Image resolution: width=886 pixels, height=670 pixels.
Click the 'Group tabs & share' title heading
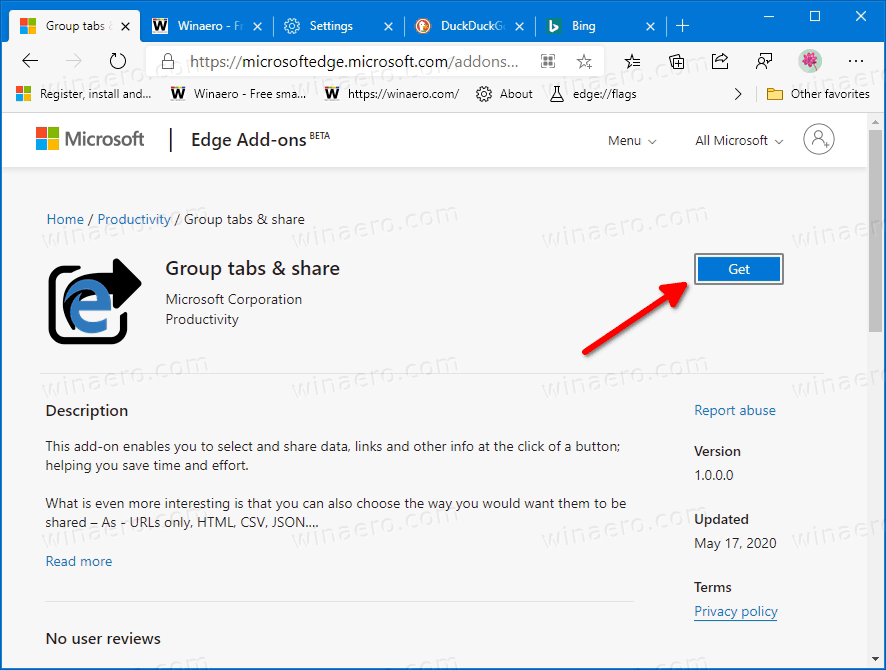click(x=252, y=268)
